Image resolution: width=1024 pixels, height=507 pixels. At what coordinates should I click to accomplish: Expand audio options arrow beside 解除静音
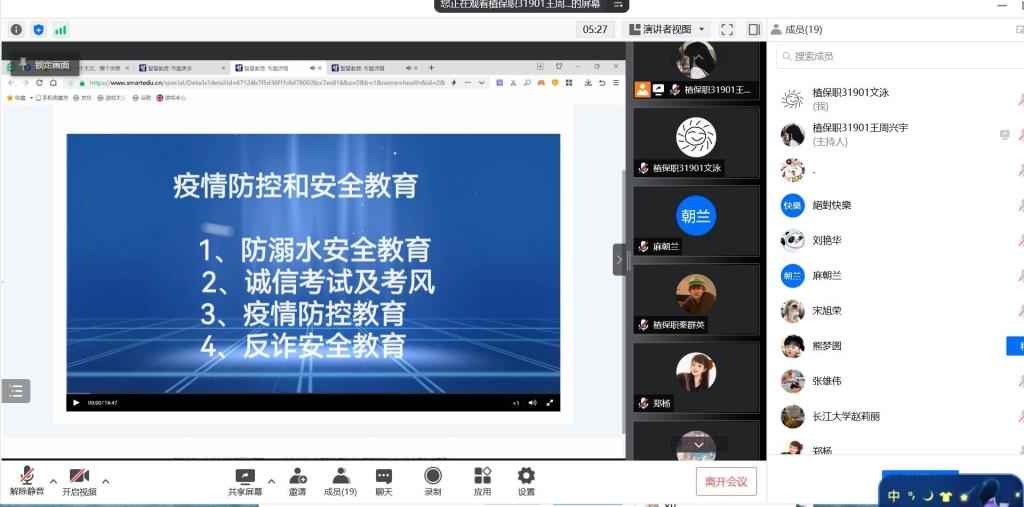click(54, 481)
